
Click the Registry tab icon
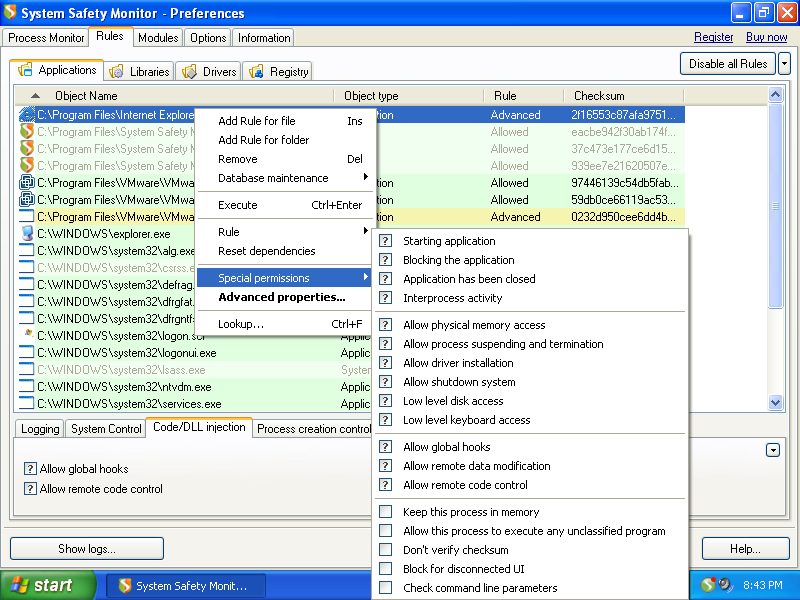[257, 71]
